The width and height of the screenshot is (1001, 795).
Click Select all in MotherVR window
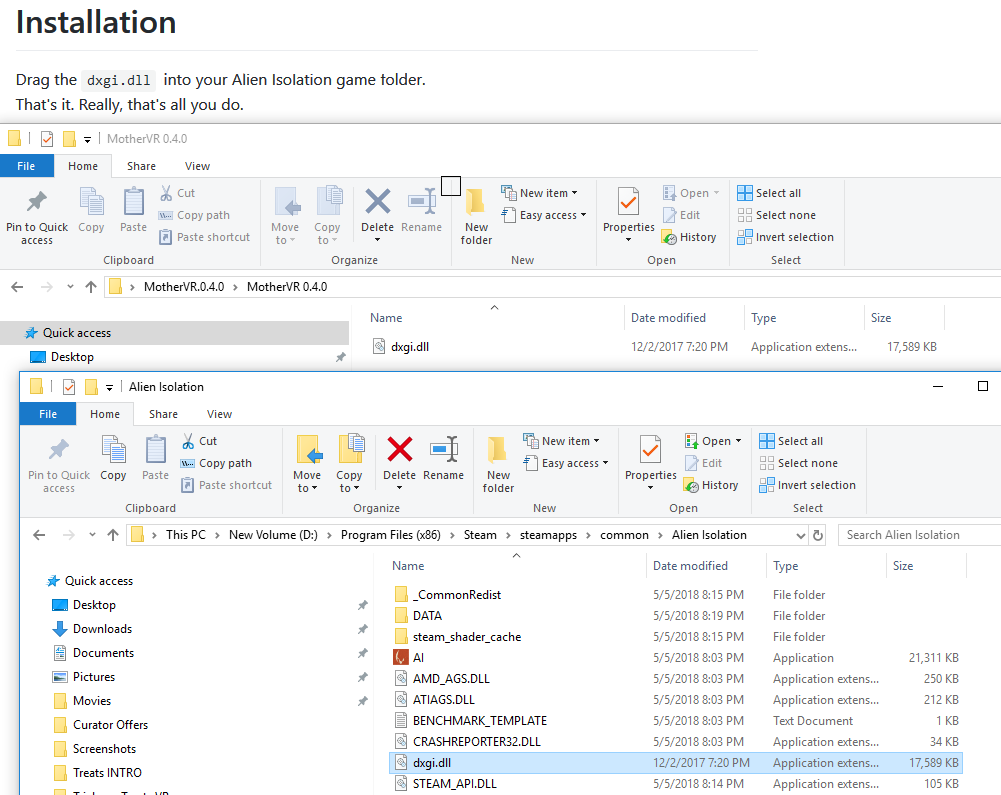pos(769,193)
